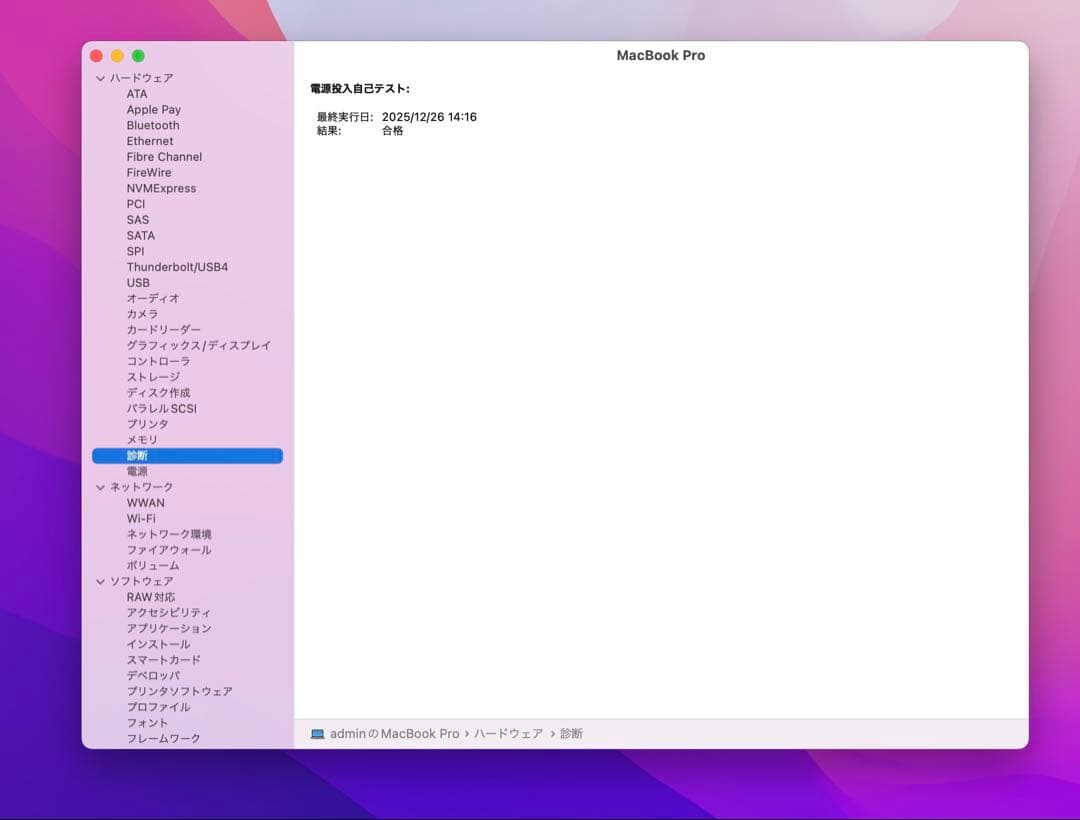
Task: Click ソフトウェア heading label in sidebar
Action: [x=142, y=582]
